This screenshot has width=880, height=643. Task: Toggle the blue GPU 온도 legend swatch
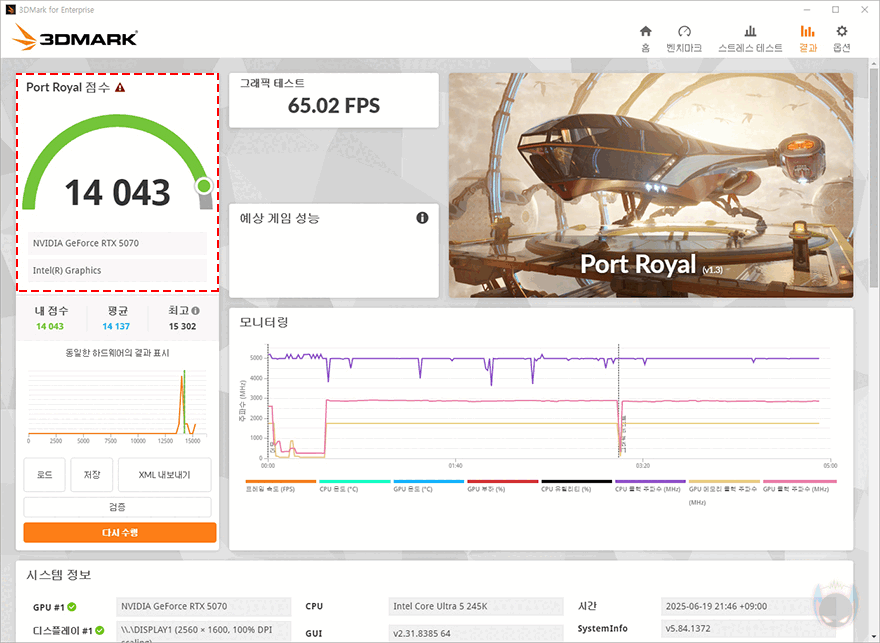[x=429, y=481]
